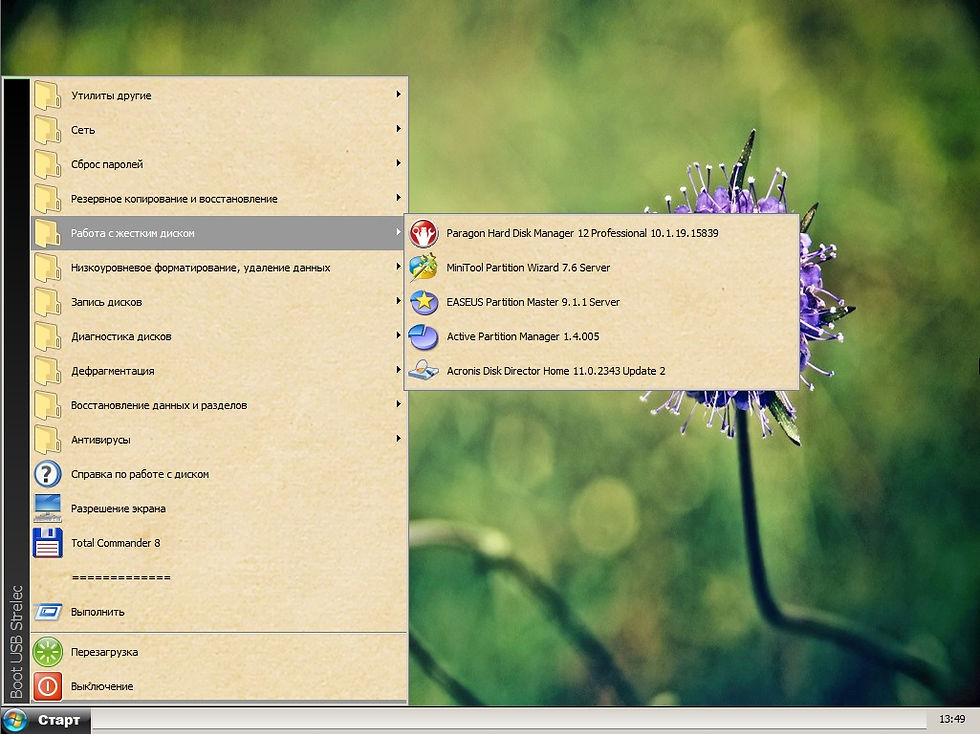Open Диагностика дисков menu entry
Viewport: 980px width, 734px height.
point(218,336)
